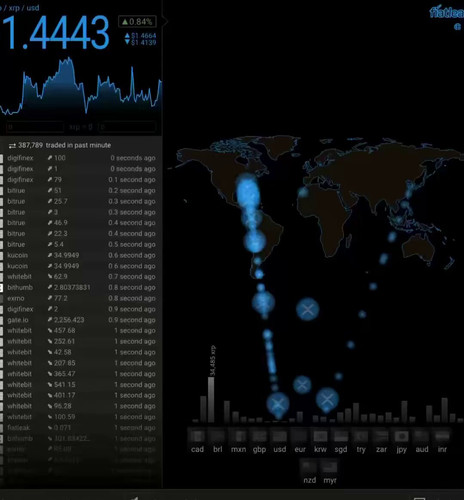
Task: Select the fiatleak 0.071 trade row
Action: pos(81,428)
